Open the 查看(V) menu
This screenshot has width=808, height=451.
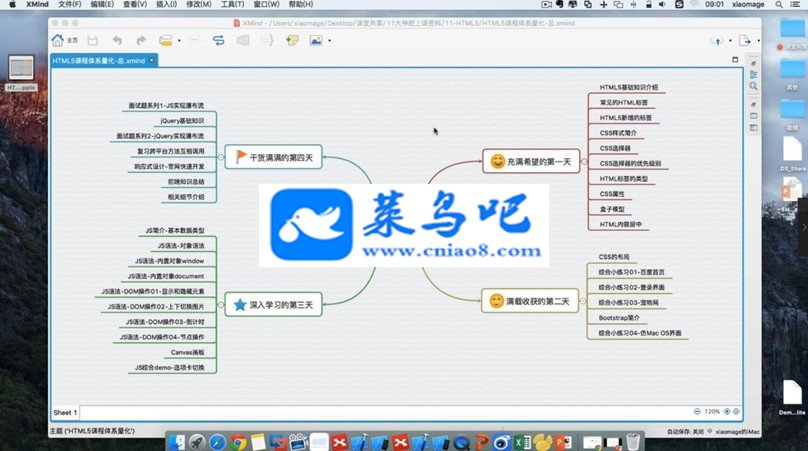(135, 4)
